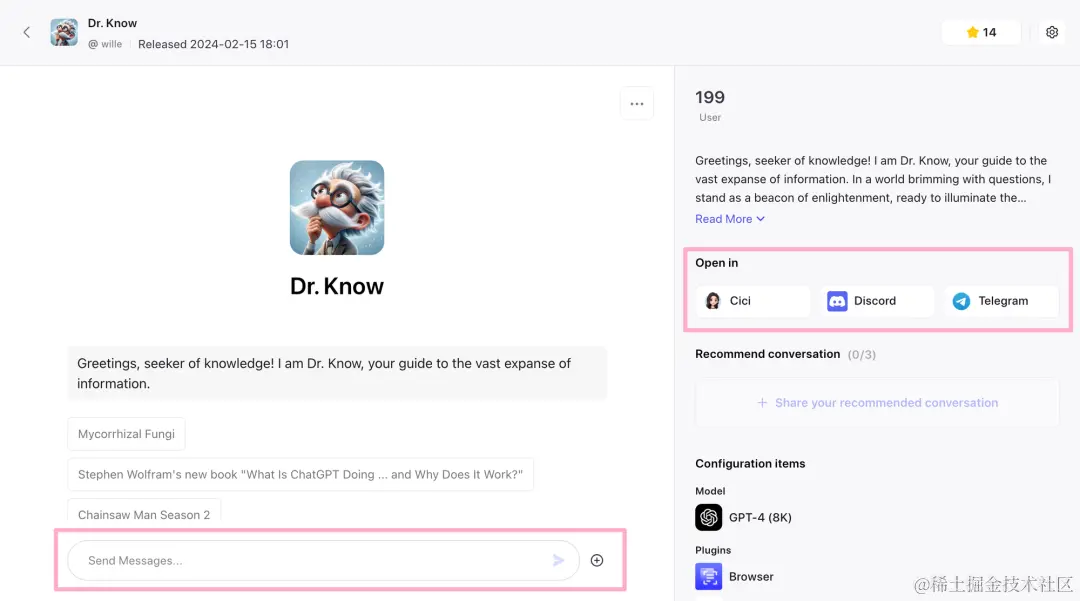Click the Recommend conversation heading
Screen dimensions: 1080x601
pos(767,354)
